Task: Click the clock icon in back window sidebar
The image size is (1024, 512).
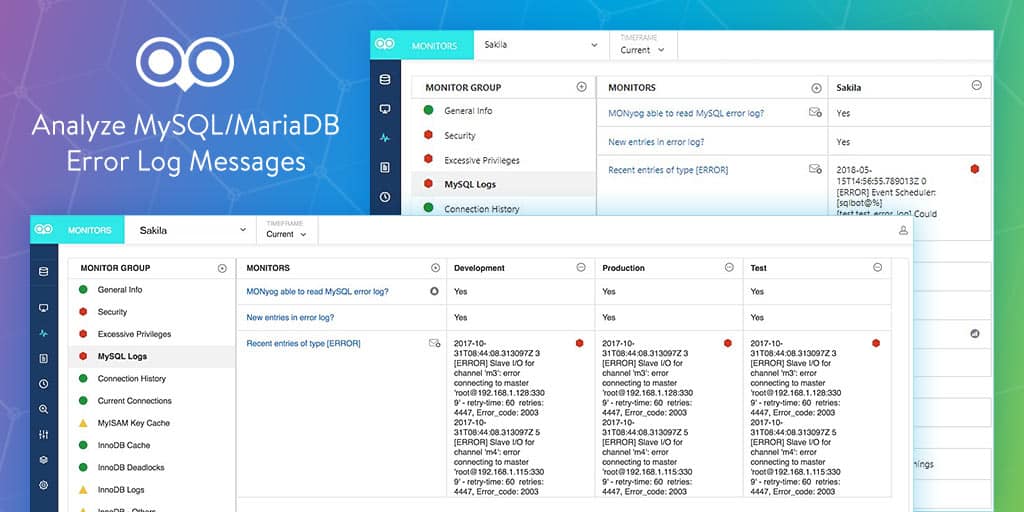Action: tap(385, 197)
